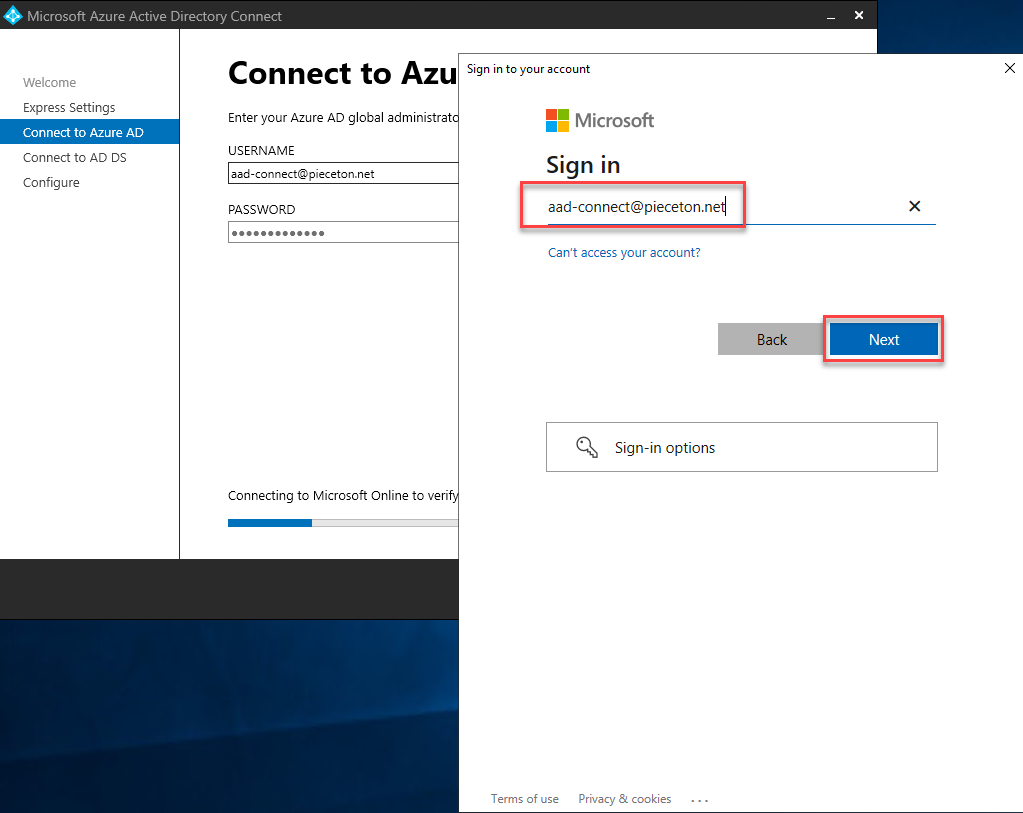Click the Microsoft logo in sign-in dialog
Image resolution: width=1023 pixels, height=813 pixels.
point(600,121)
